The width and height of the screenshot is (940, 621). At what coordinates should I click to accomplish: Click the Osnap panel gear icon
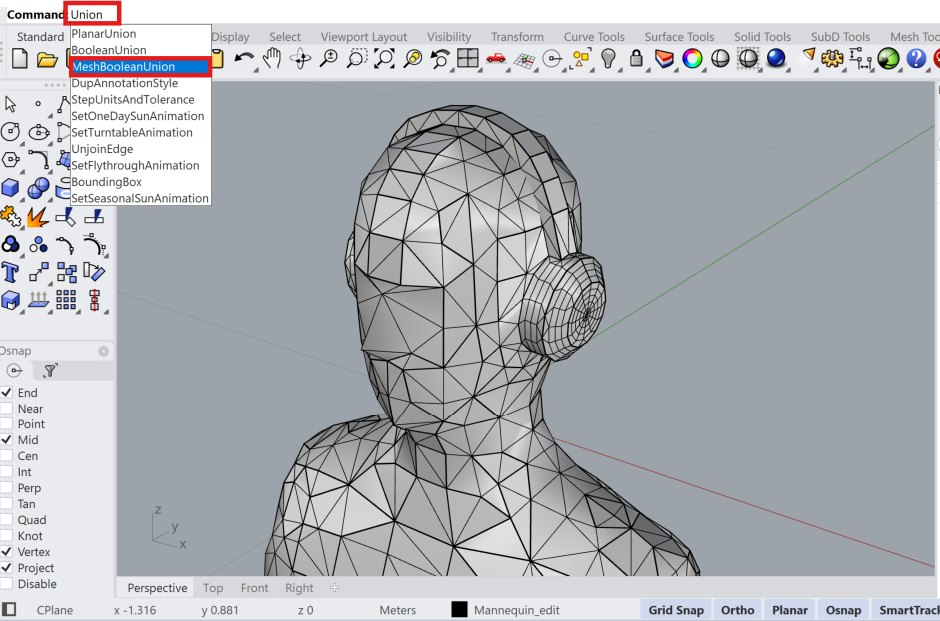104,351
